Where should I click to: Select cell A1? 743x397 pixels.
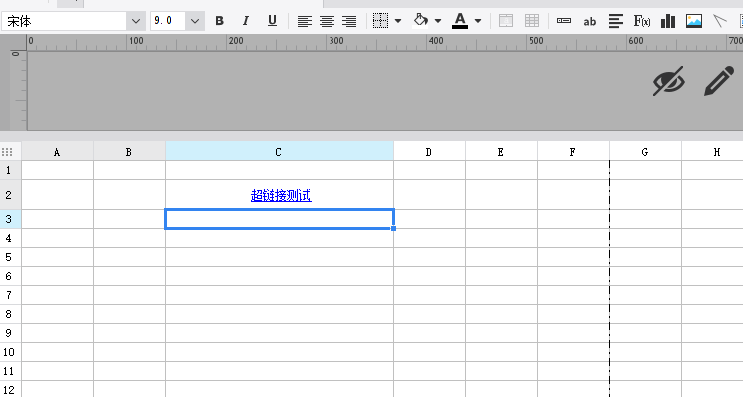coord(57,170)
